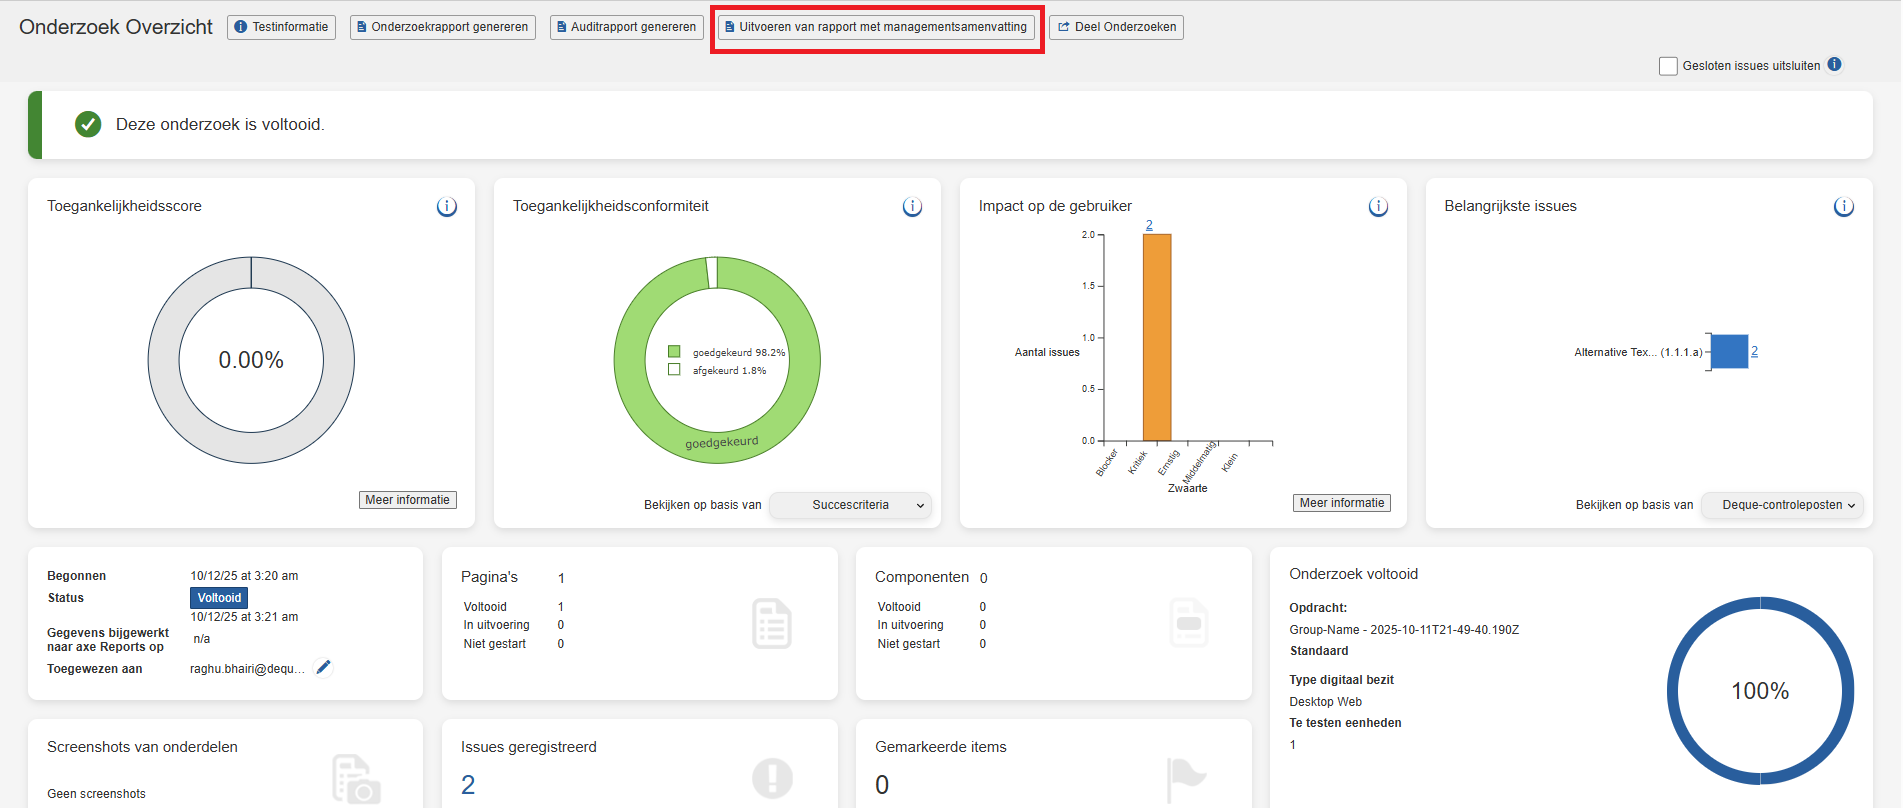Viewport: 1903px width, 808px height.
Task: Open the Succescriteria dropdown
Action: [851, 505]
